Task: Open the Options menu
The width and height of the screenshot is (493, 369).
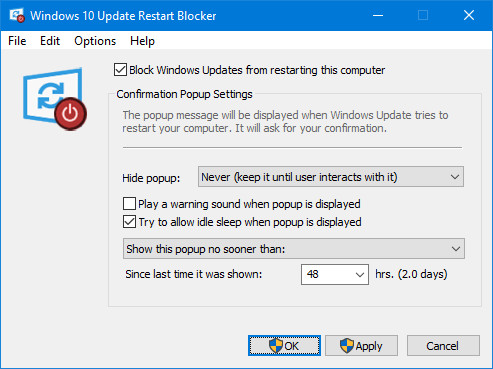Action: [95, 41]
